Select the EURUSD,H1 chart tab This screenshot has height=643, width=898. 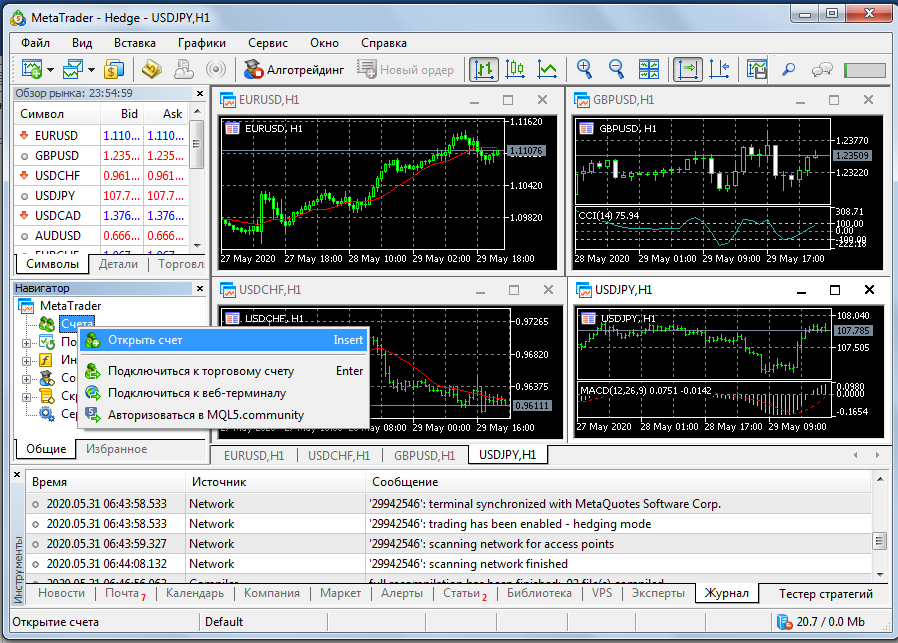(254, 456)
